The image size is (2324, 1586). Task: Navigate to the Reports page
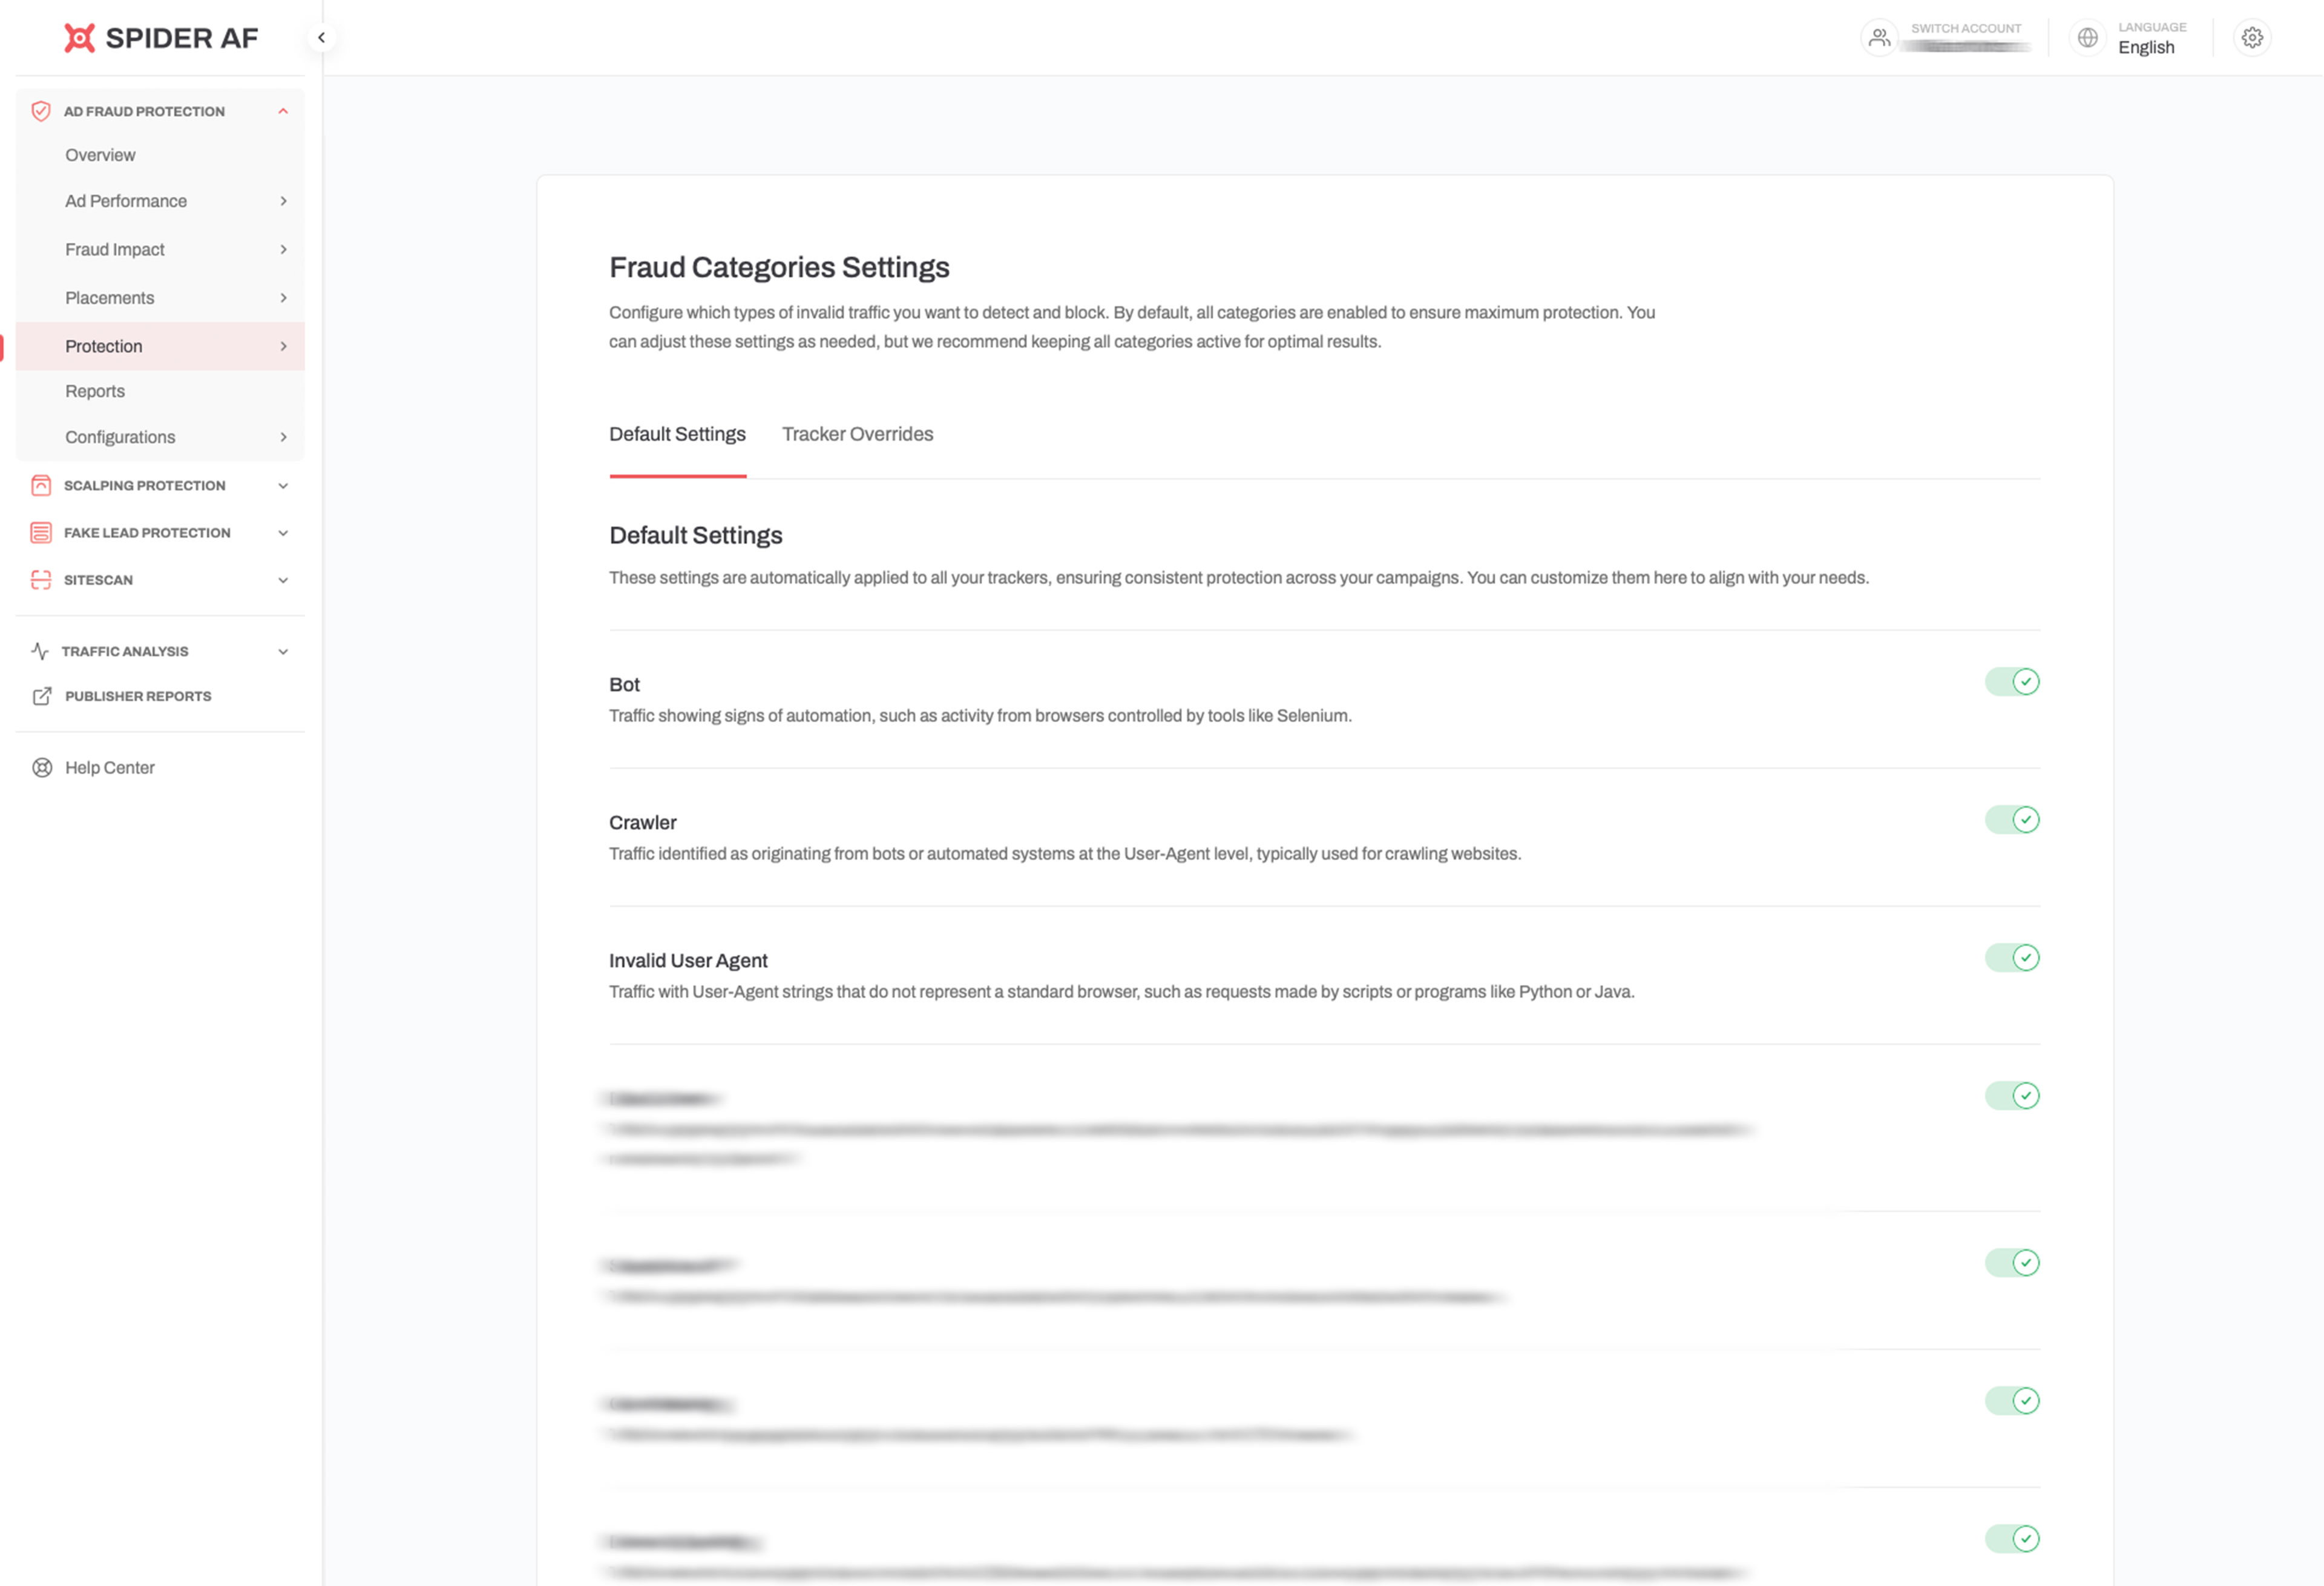coord(95,391)
